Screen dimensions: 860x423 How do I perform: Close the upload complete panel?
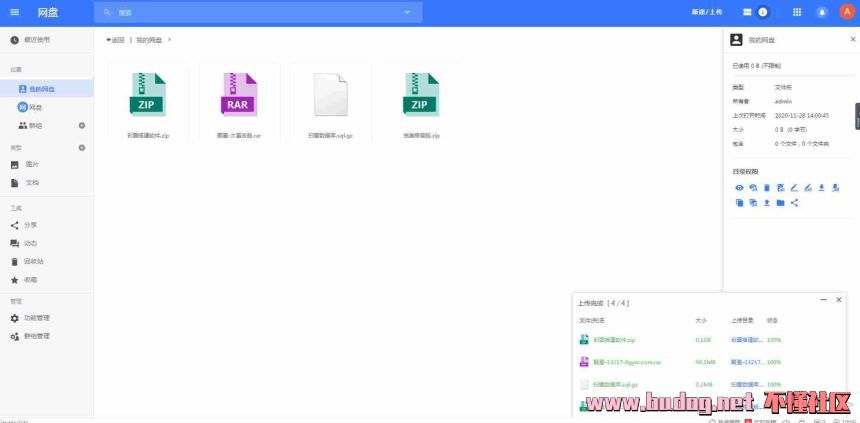(x=839, y=300)
